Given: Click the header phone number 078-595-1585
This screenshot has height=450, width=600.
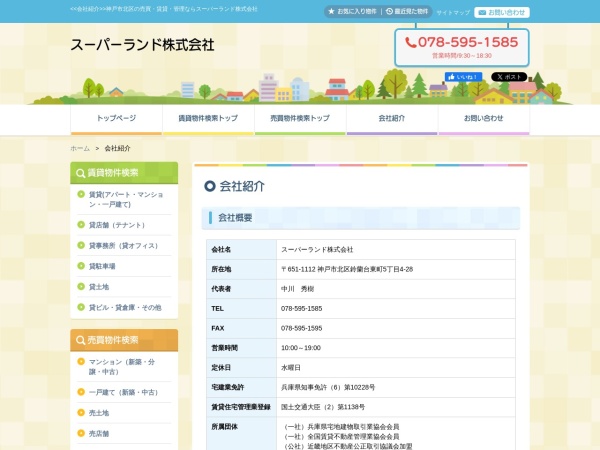Looking at the screenshot, I should (468, 42).
